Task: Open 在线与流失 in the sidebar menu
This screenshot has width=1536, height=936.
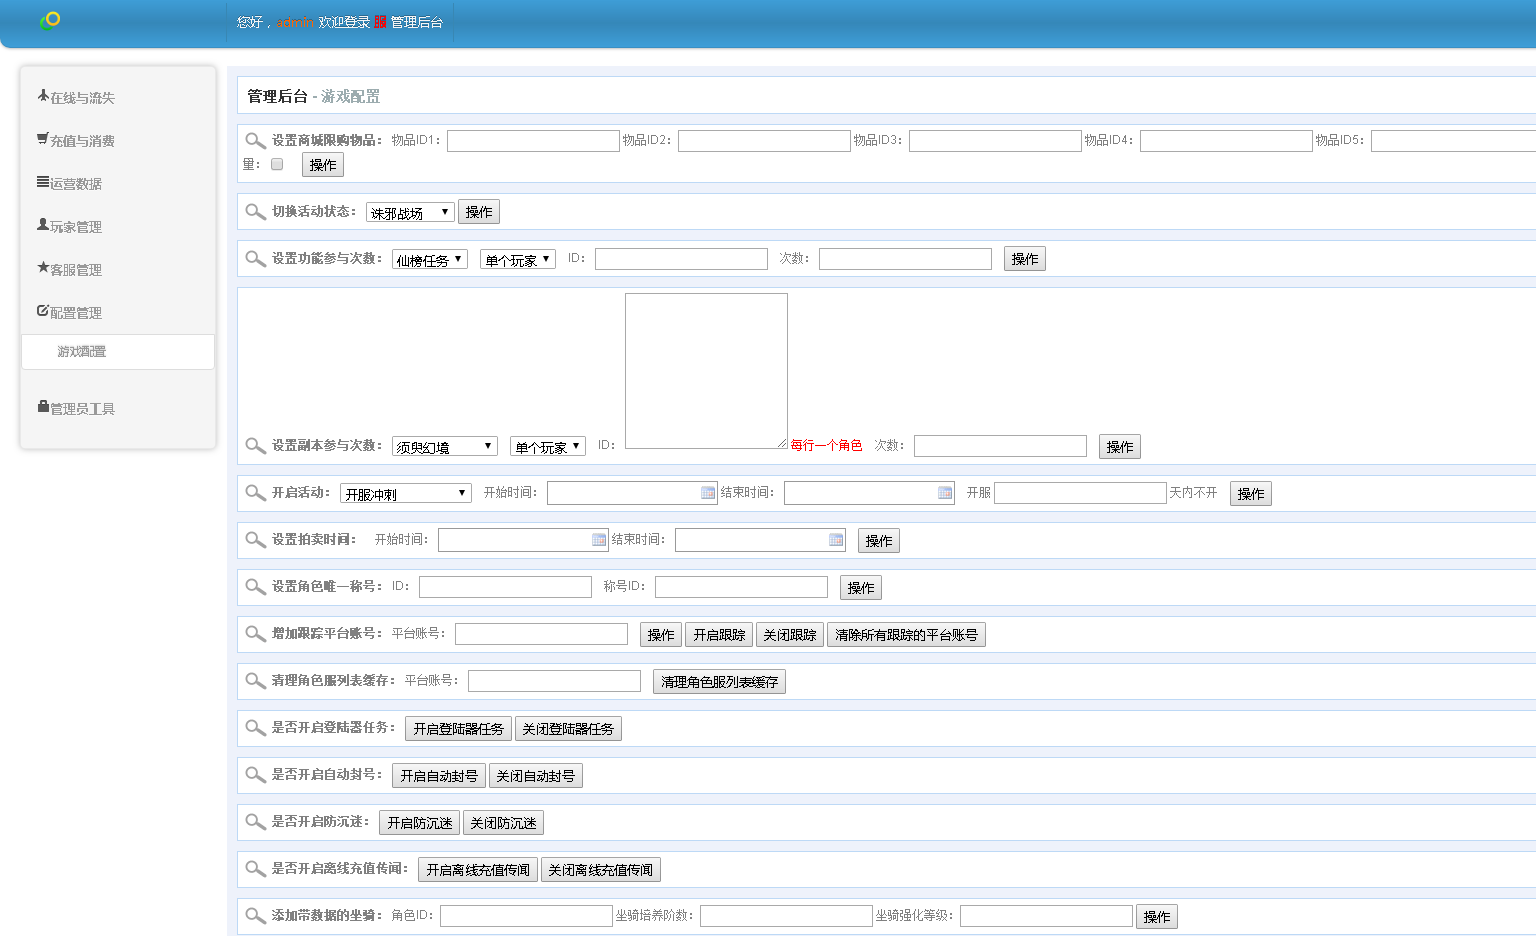Action: [82, 98]
